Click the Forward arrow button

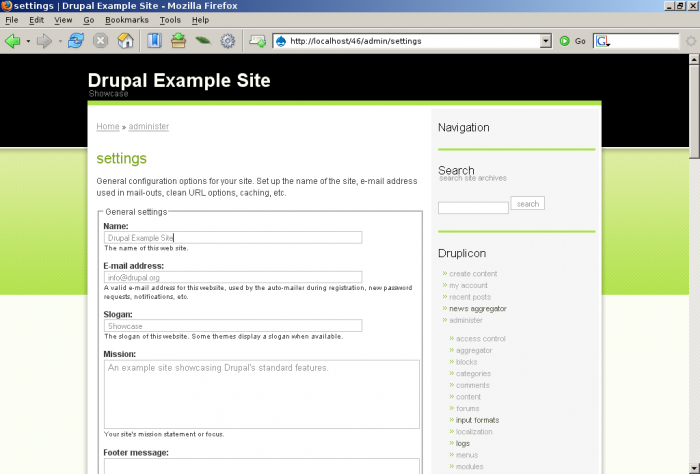(x=44, y=41)
